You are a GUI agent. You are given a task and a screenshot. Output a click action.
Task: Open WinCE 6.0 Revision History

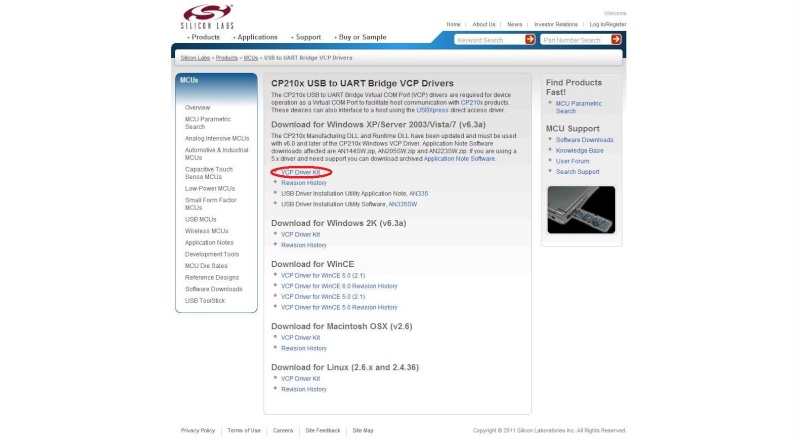(339, 286)
